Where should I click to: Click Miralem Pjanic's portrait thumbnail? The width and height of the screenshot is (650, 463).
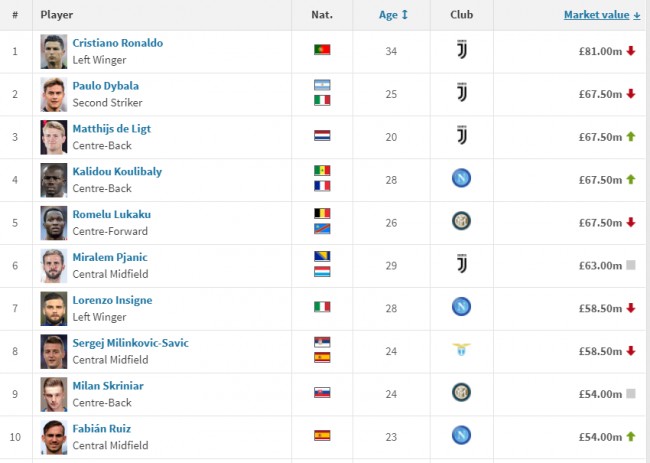pos(54,265)
